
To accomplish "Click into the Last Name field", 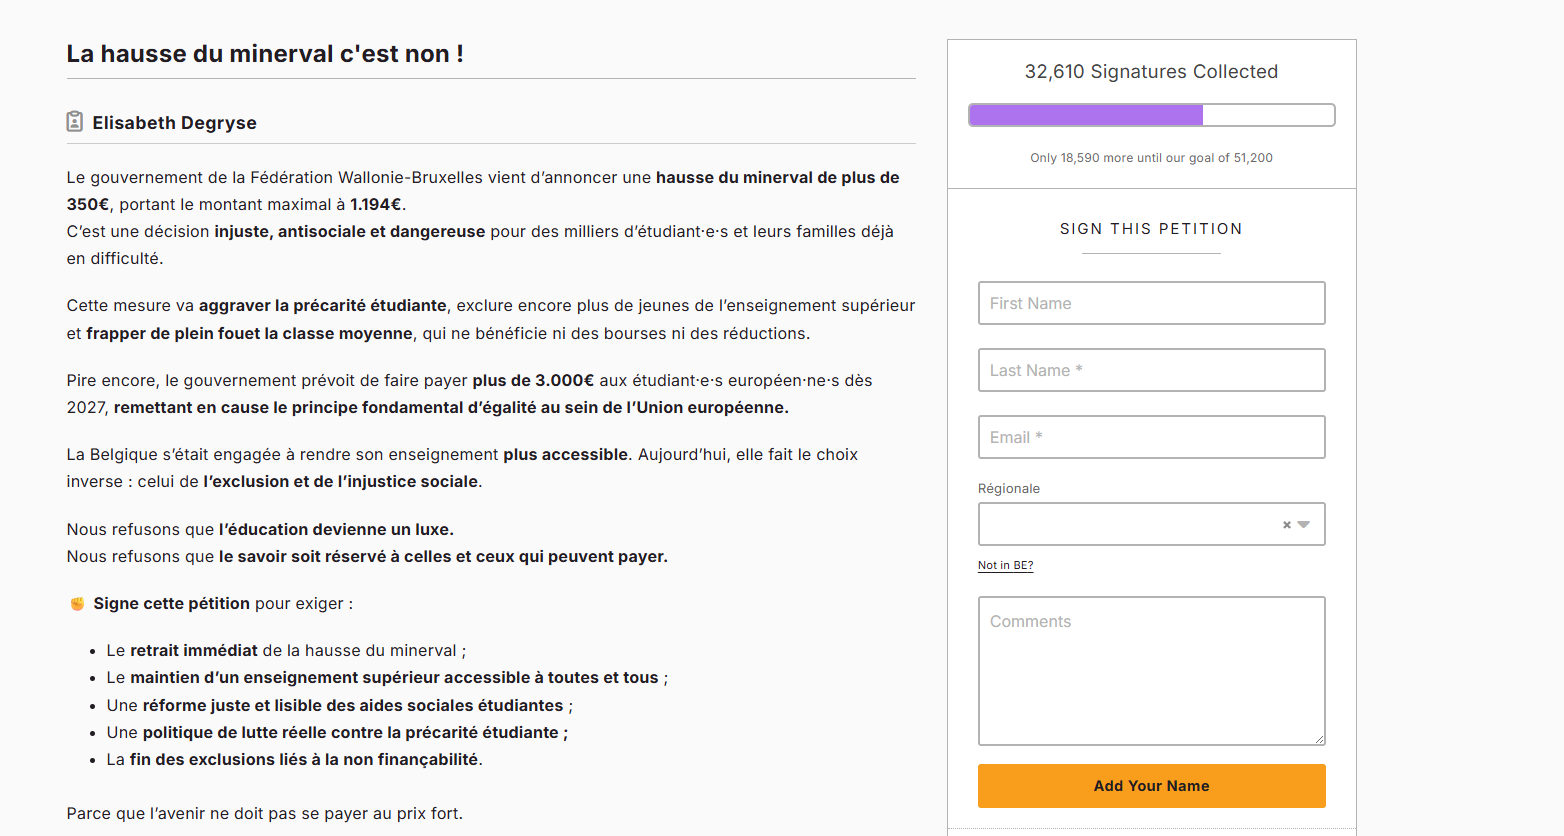I will coord(1151,370).
